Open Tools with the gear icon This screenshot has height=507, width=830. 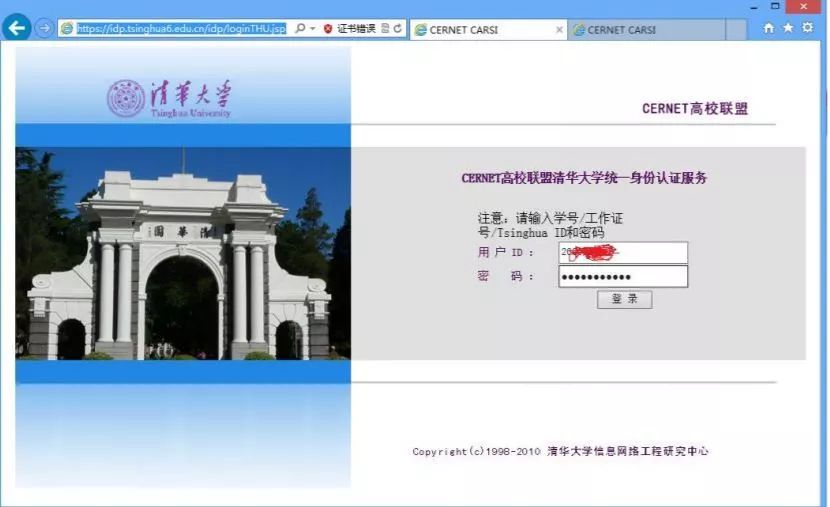coord(807,28)
